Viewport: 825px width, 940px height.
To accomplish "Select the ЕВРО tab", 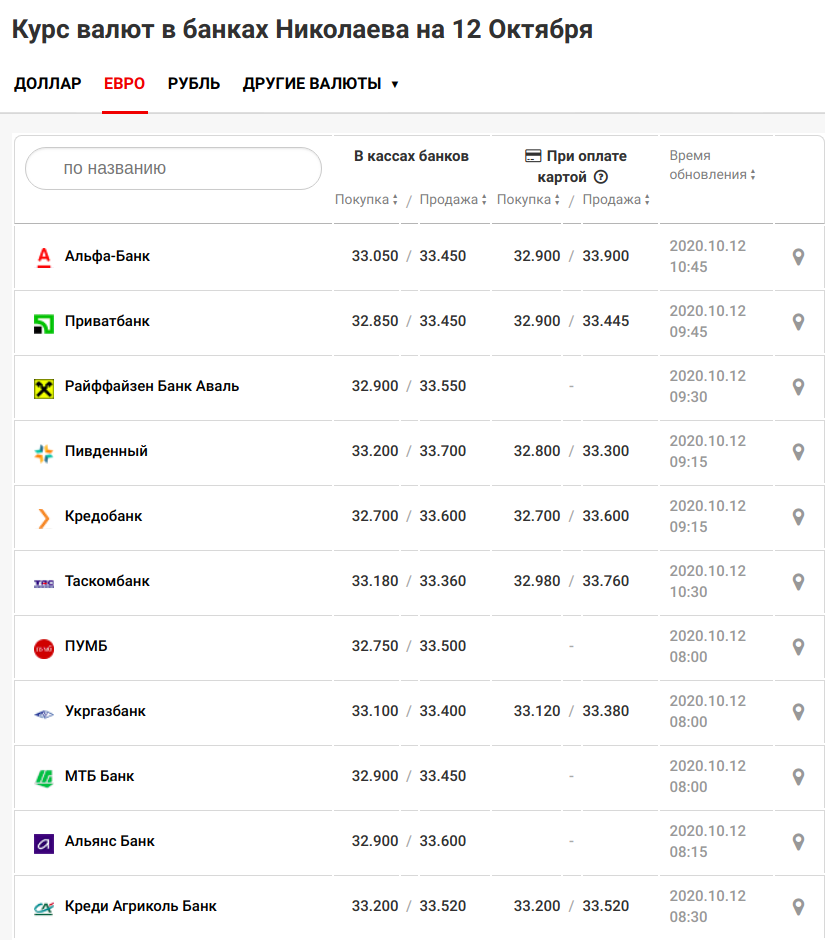I will click(125, 83).
